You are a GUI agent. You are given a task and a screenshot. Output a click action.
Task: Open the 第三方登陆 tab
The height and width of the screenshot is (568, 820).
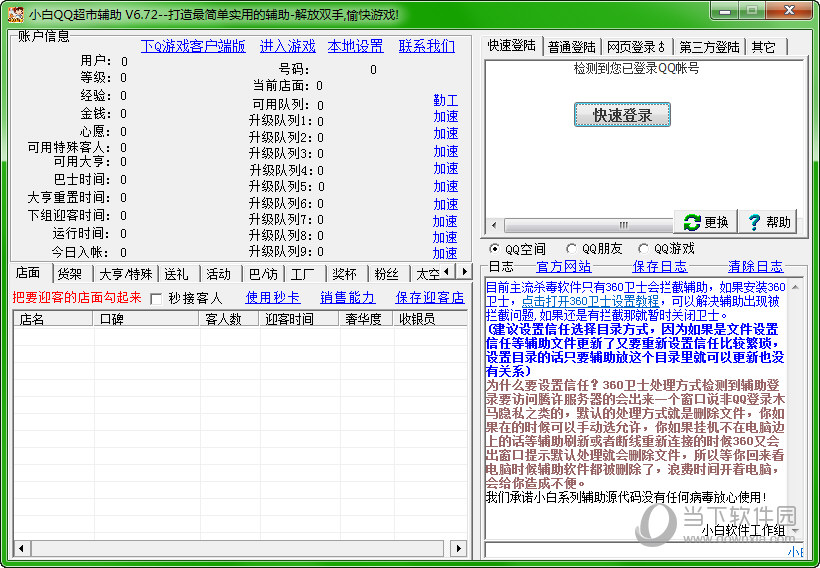pos(709,47)
